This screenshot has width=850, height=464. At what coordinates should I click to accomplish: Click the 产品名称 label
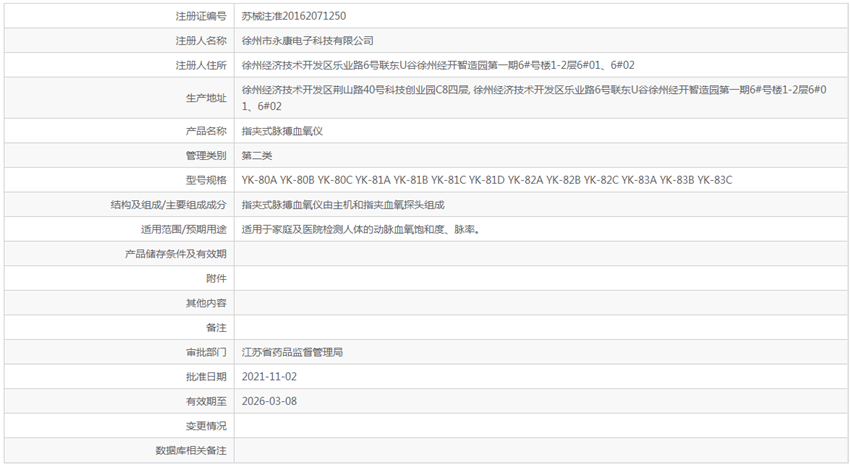click(206, 131)
